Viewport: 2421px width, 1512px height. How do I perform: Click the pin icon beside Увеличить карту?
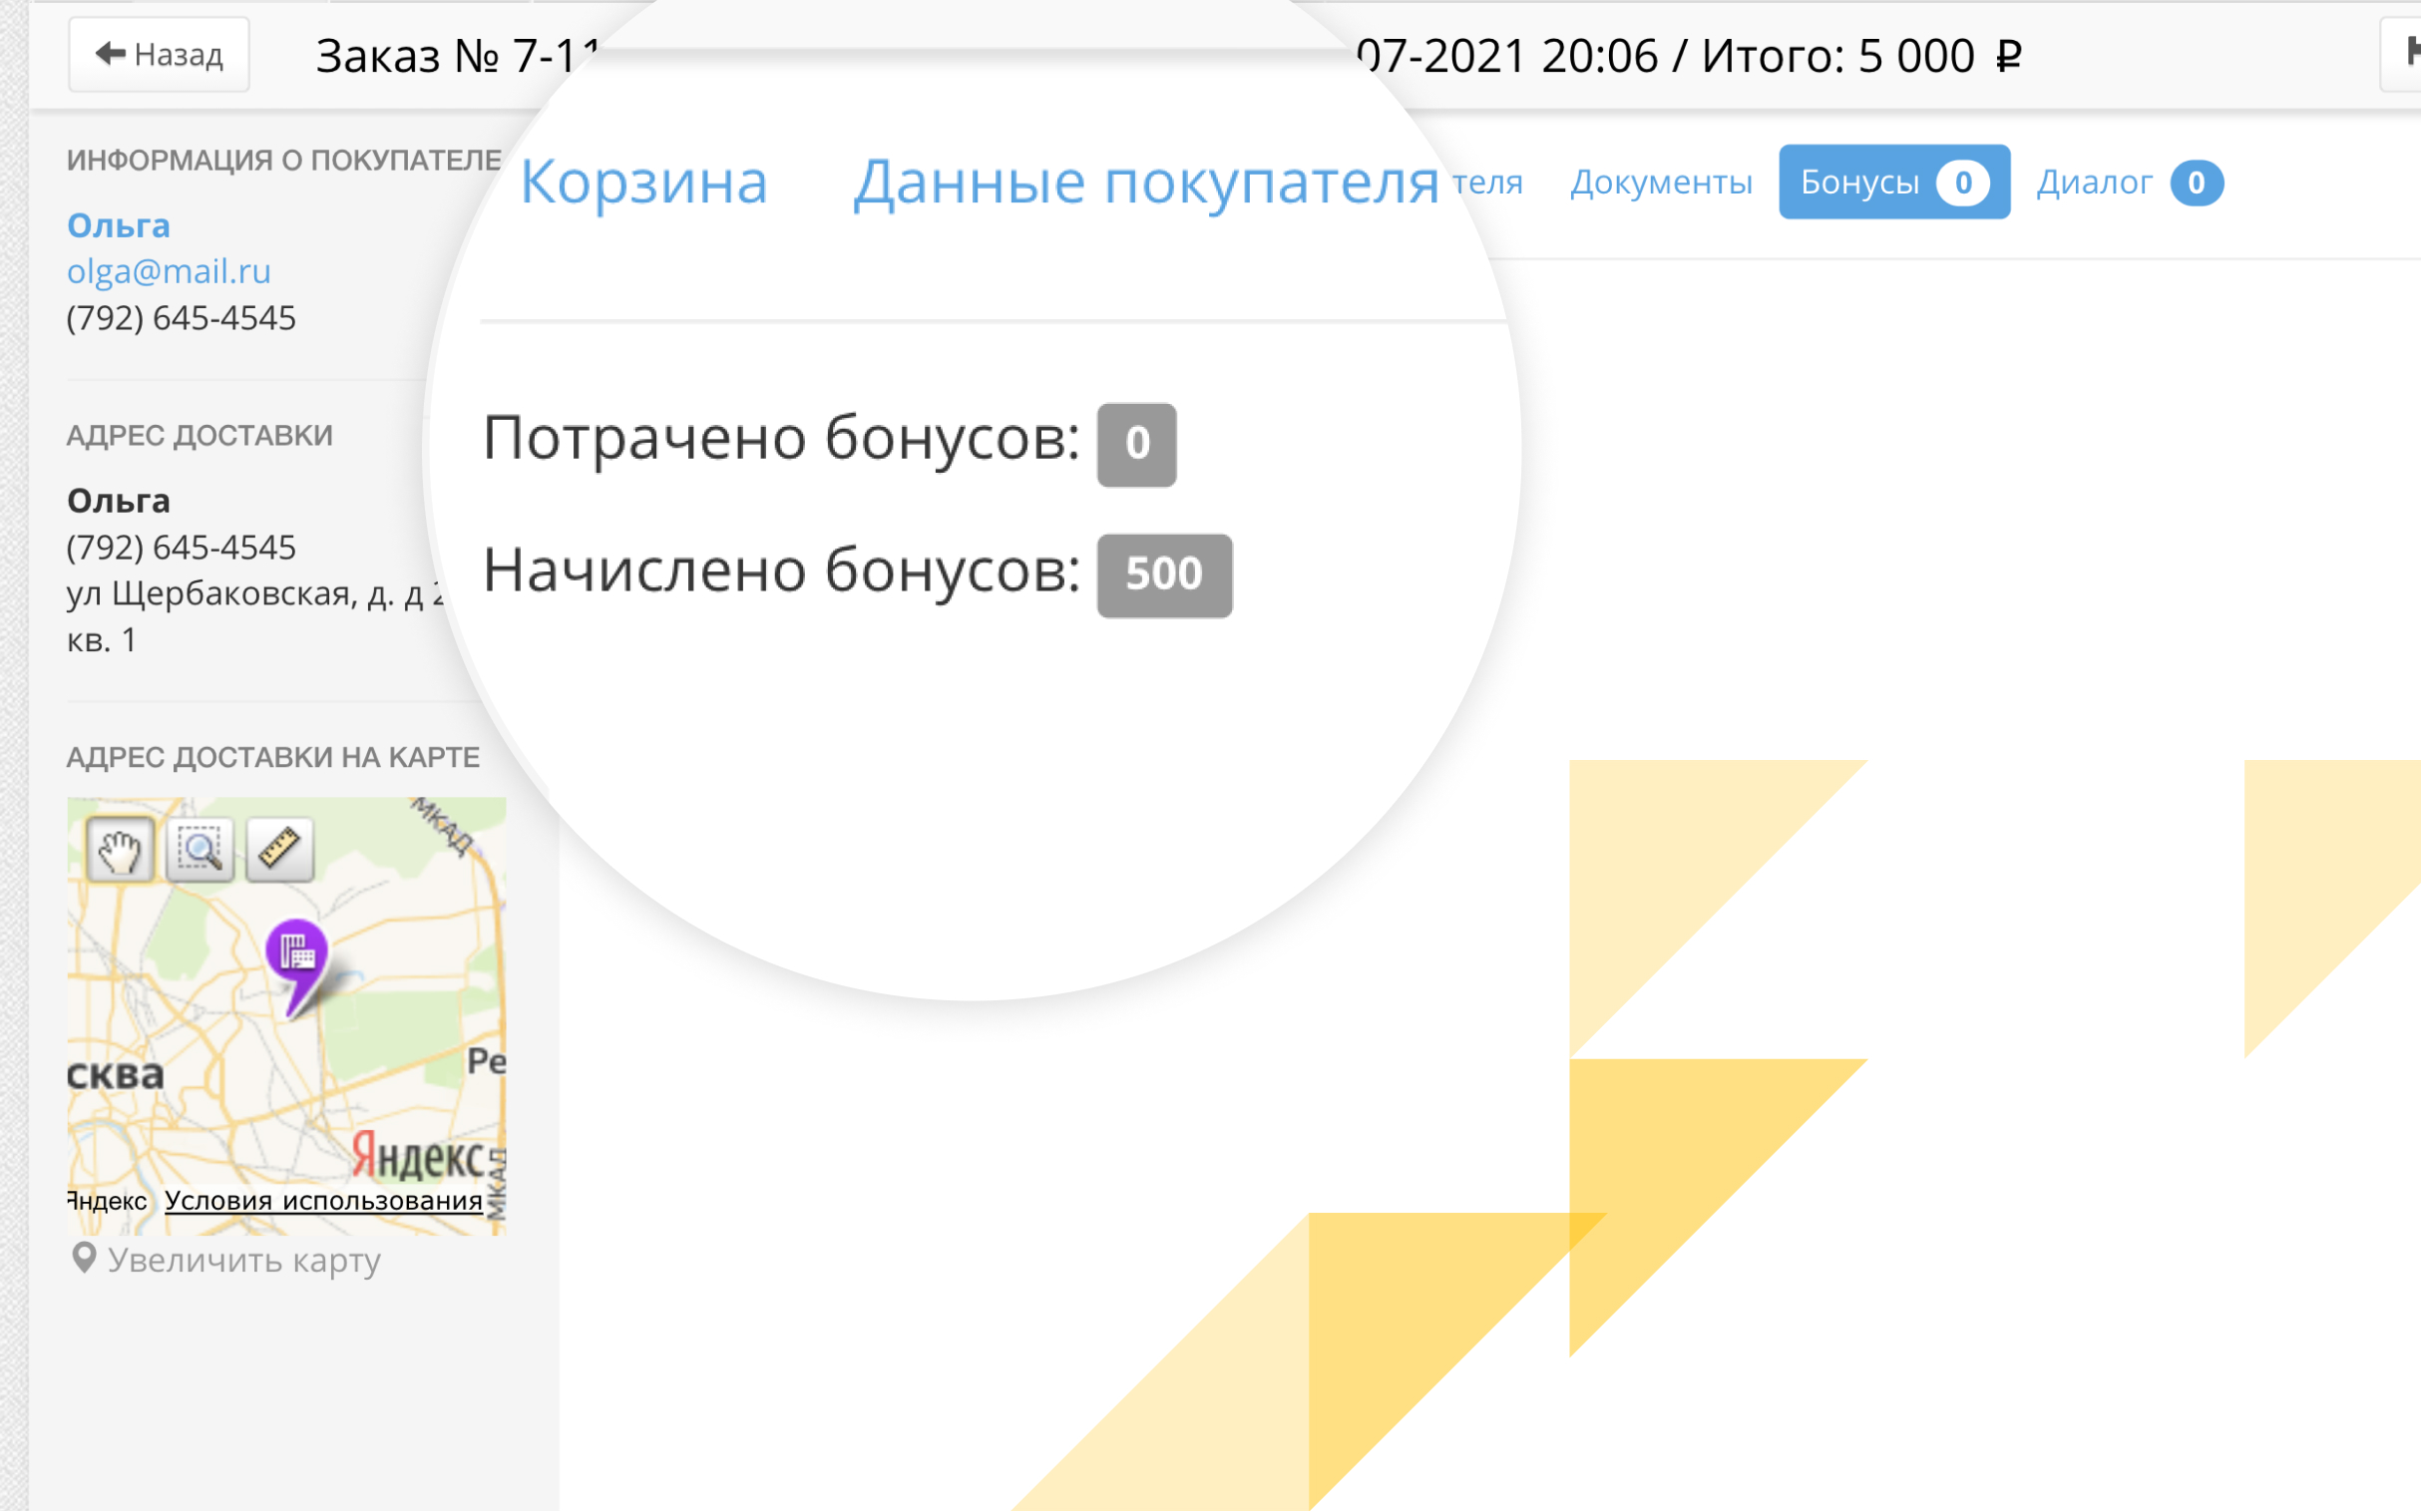(84, 1258)
